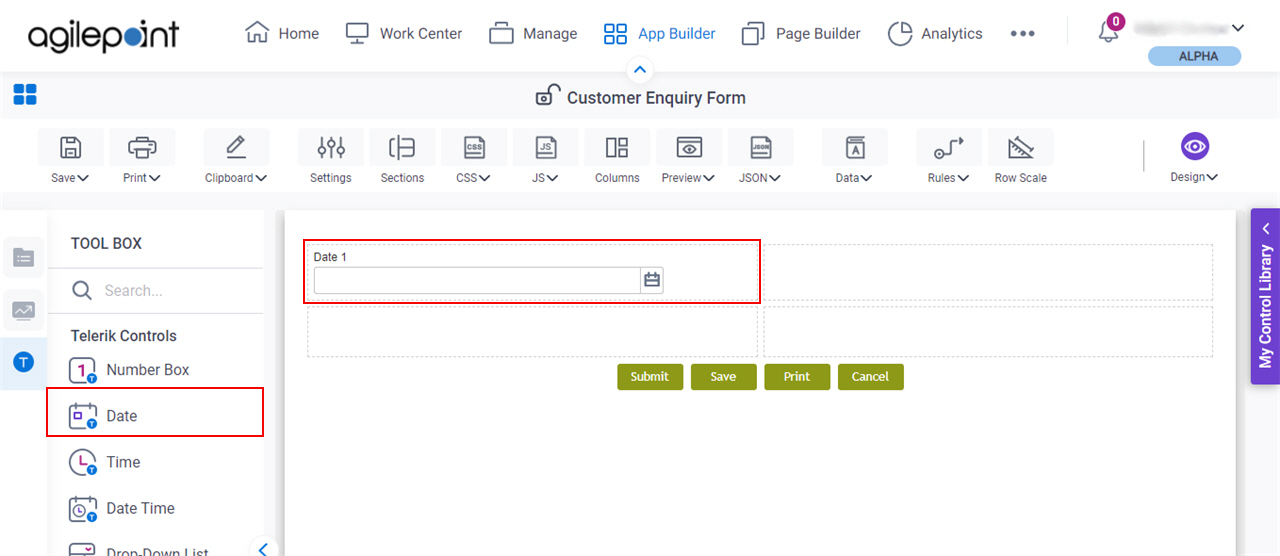Open the form list sidebar icon
The width and height of the screenshot is (1280, 556).
coord(23,258)
